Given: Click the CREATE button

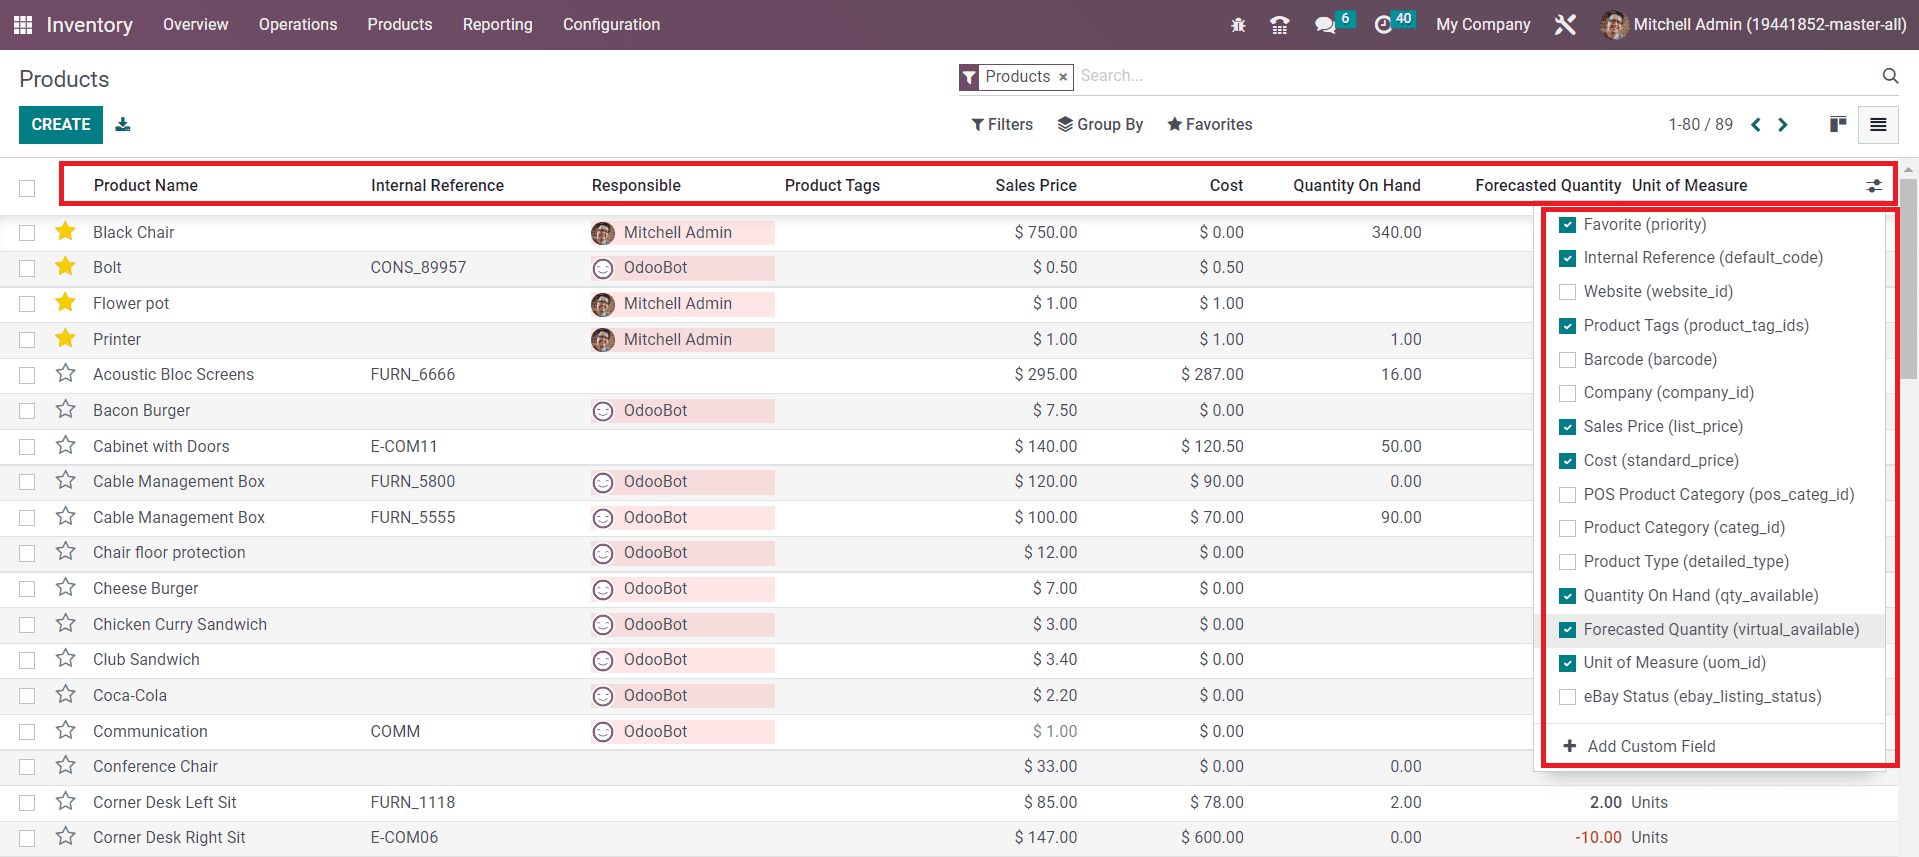Looking at the screenshot, I should pyautogui.click(x=61, y=125).
